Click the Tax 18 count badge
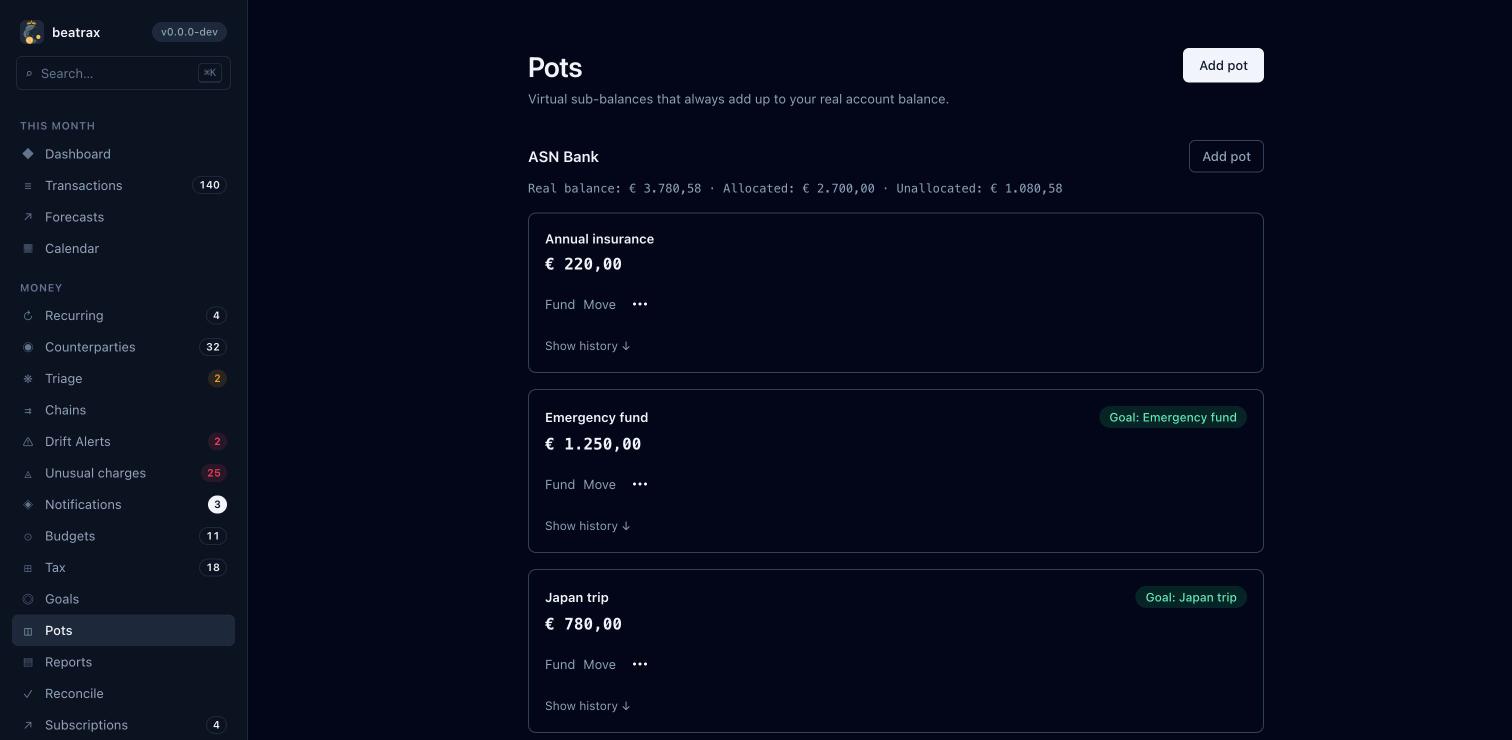 pyautogui.click(x=213, y=567)
